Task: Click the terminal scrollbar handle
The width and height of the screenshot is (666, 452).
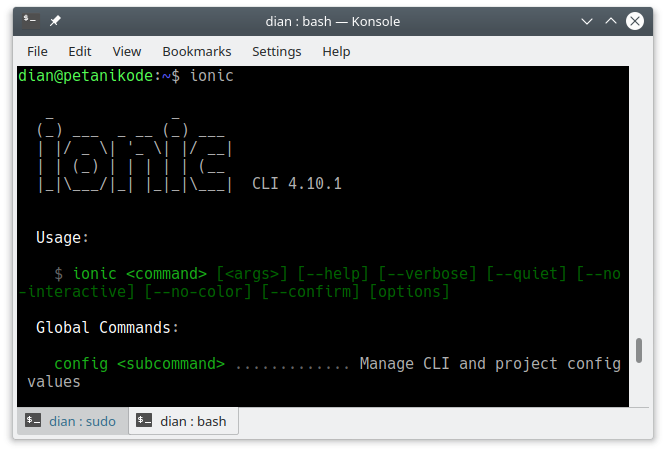Action: coord(638,350)
